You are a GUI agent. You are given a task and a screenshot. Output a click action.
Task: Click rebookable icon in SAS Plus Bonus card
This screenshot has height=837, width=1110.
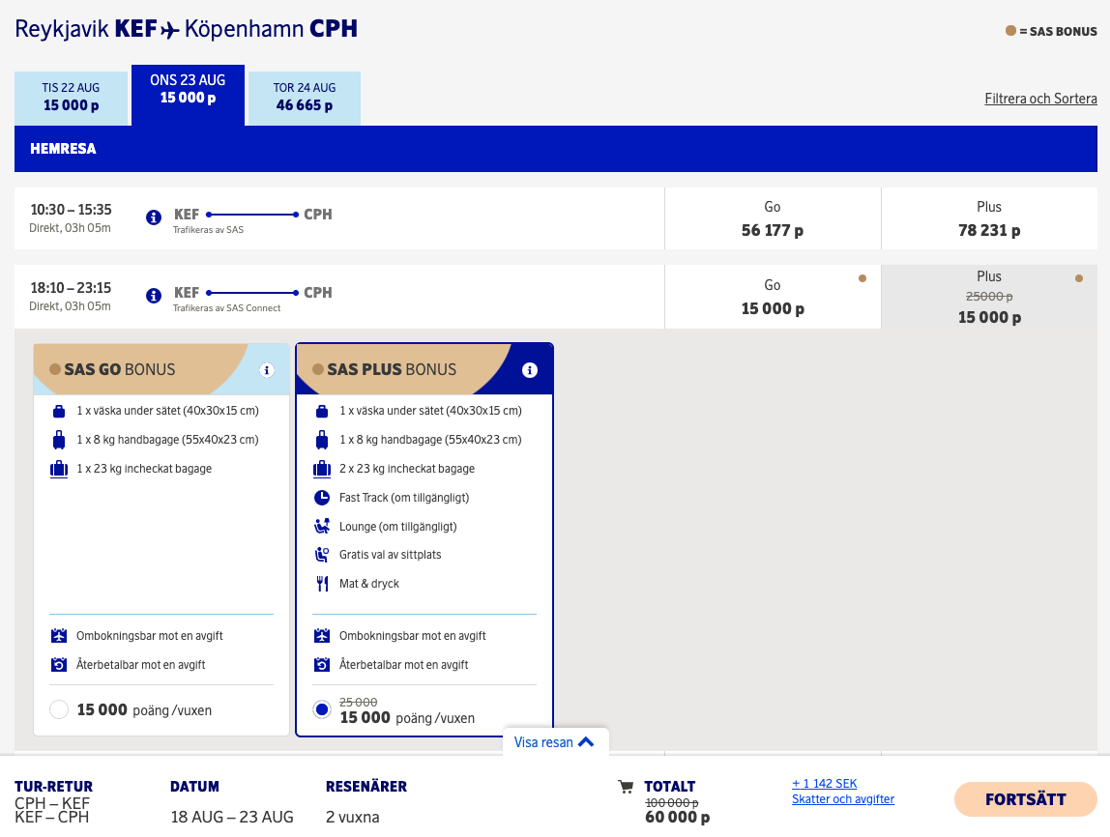pos(322,636)
